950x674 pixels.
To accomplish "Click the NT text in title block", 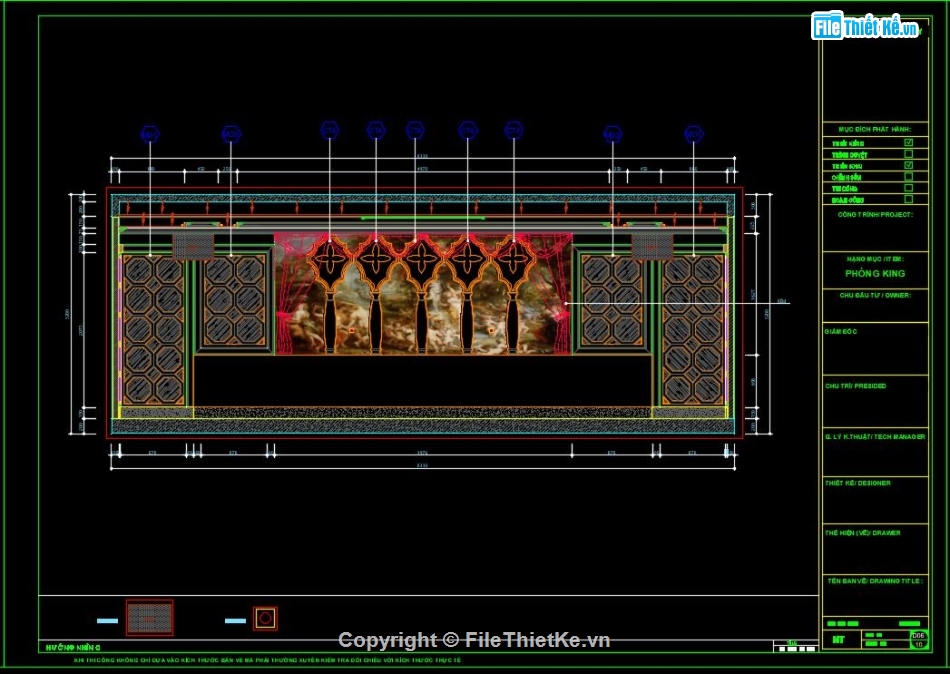I will click(x=839, y=639).
